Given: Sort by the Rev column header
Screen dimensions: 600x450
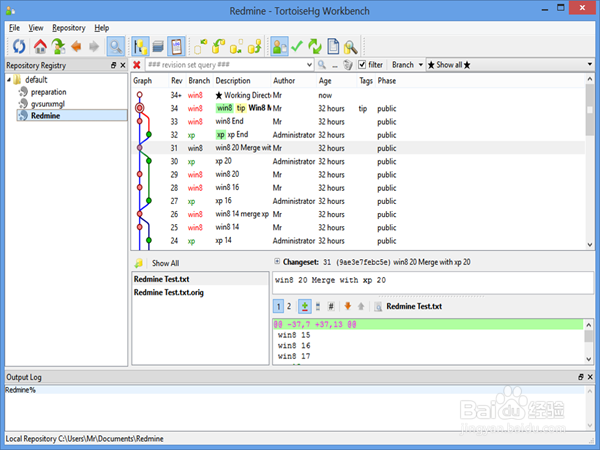Looking at the screenshot, I should coord(176,81).
